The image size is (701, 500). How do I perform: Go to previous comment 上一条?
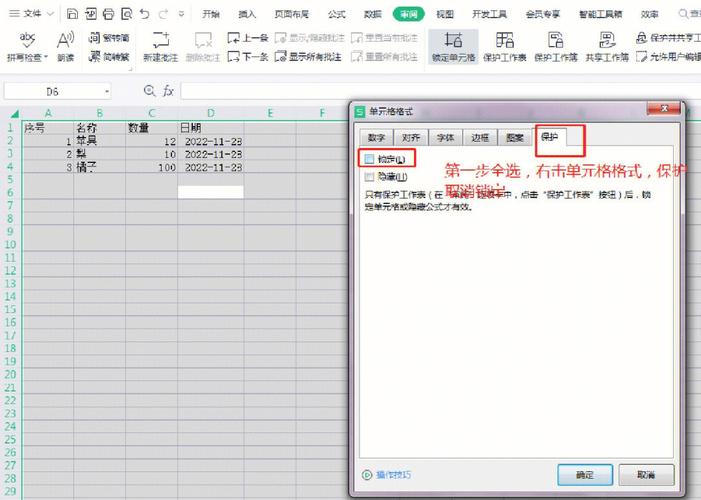248,38
